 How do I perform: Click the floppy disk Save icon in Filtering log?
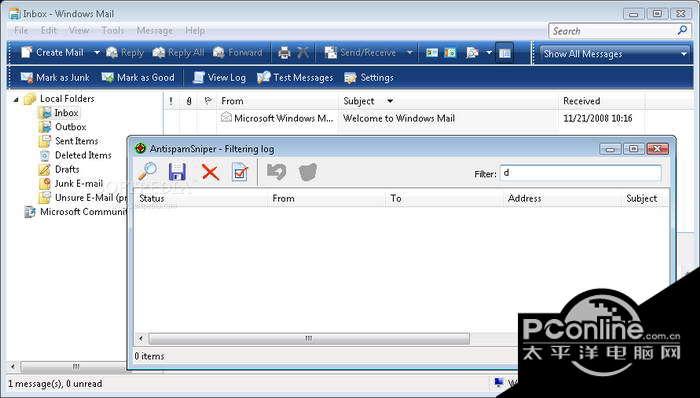177,172
